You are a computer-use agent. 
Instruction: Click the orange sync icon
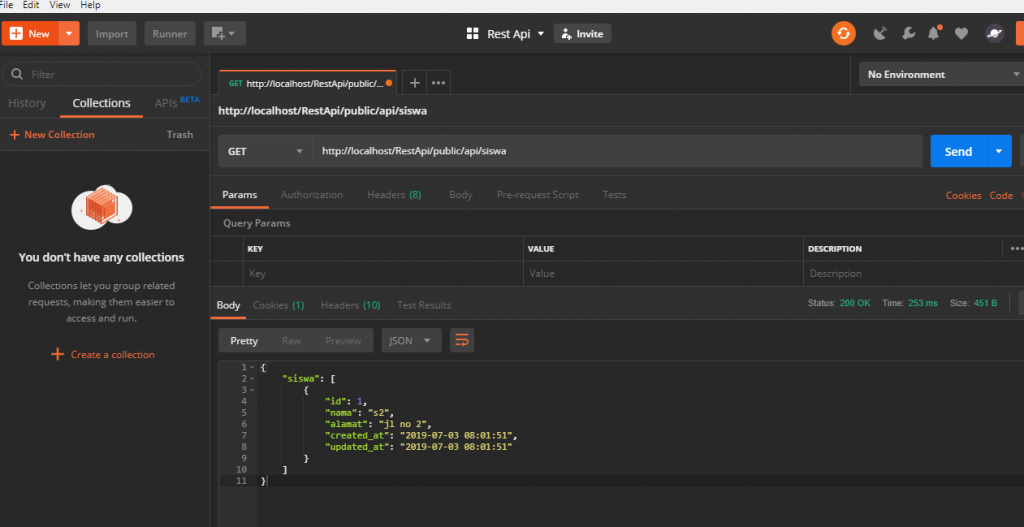[x=843, y=34]
